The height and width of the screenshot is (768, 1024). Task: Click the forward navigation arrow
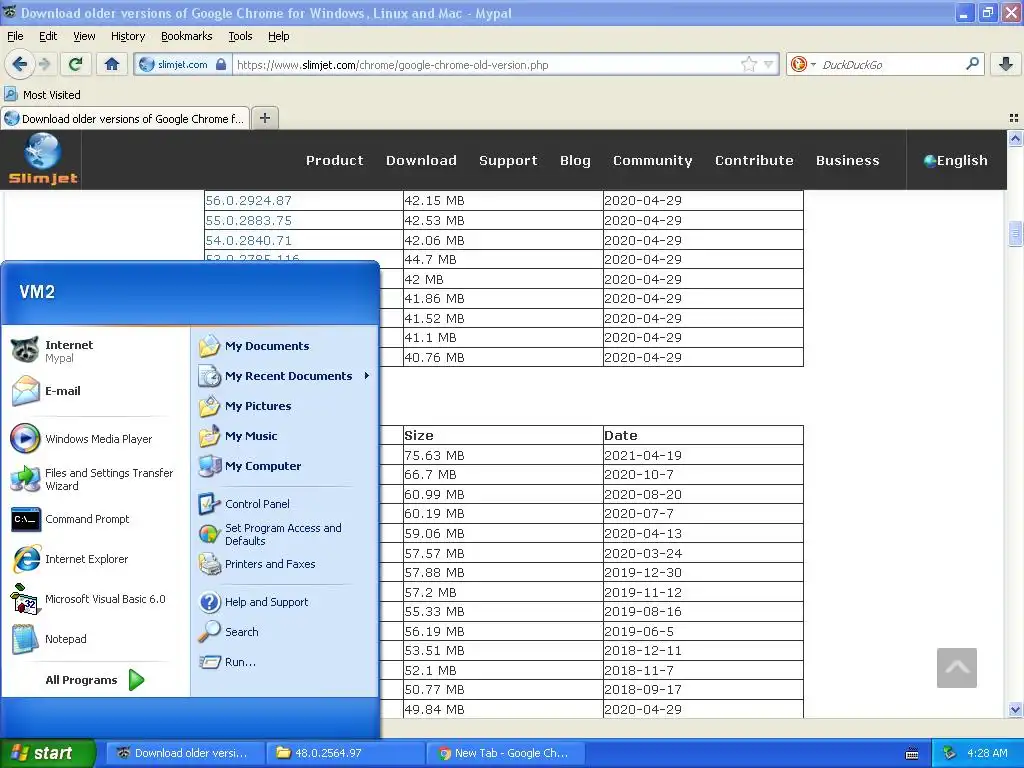coord(44,64)
